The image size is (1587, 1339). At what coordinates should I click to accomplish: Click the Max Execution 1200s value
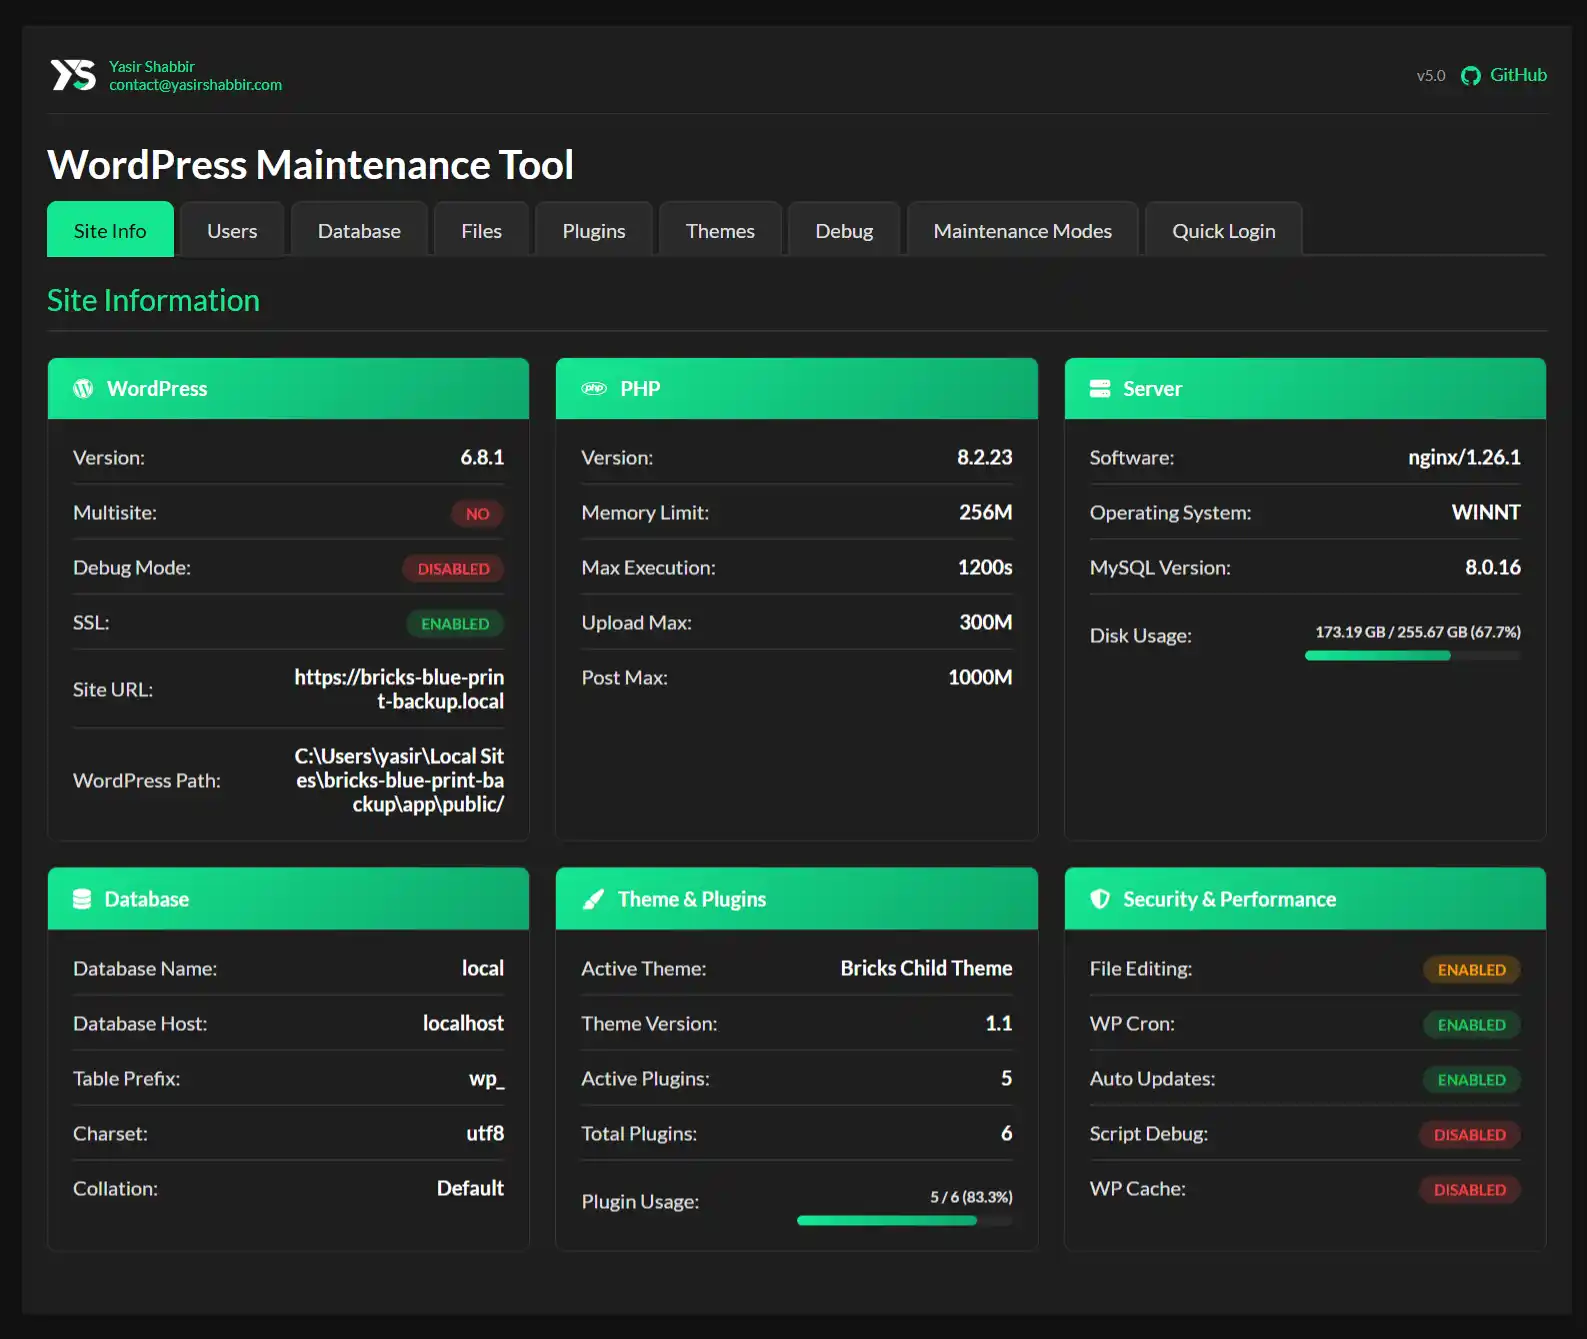985,567
